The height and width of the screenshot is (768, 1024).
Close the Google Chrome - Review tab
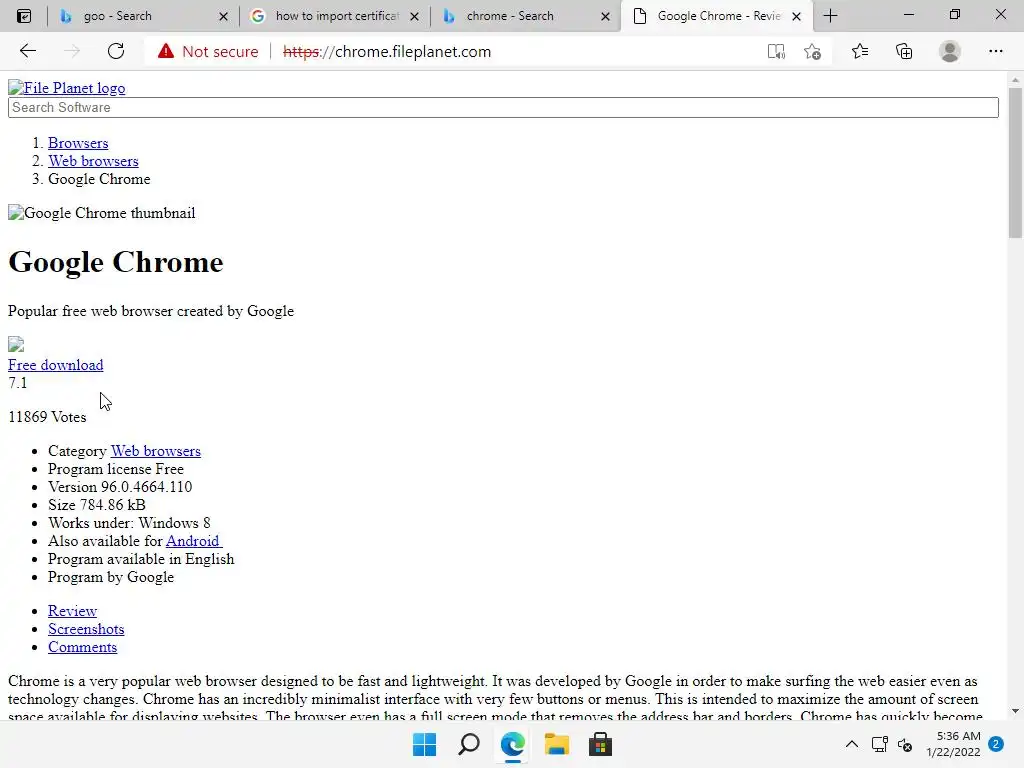coord(796,16)
